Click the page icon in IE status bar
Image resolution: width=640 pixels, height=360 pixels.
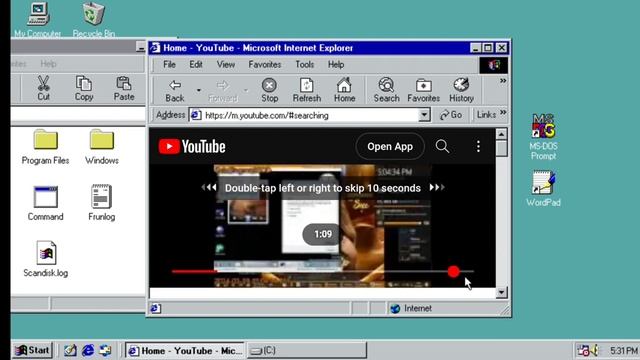coord(156,309)
